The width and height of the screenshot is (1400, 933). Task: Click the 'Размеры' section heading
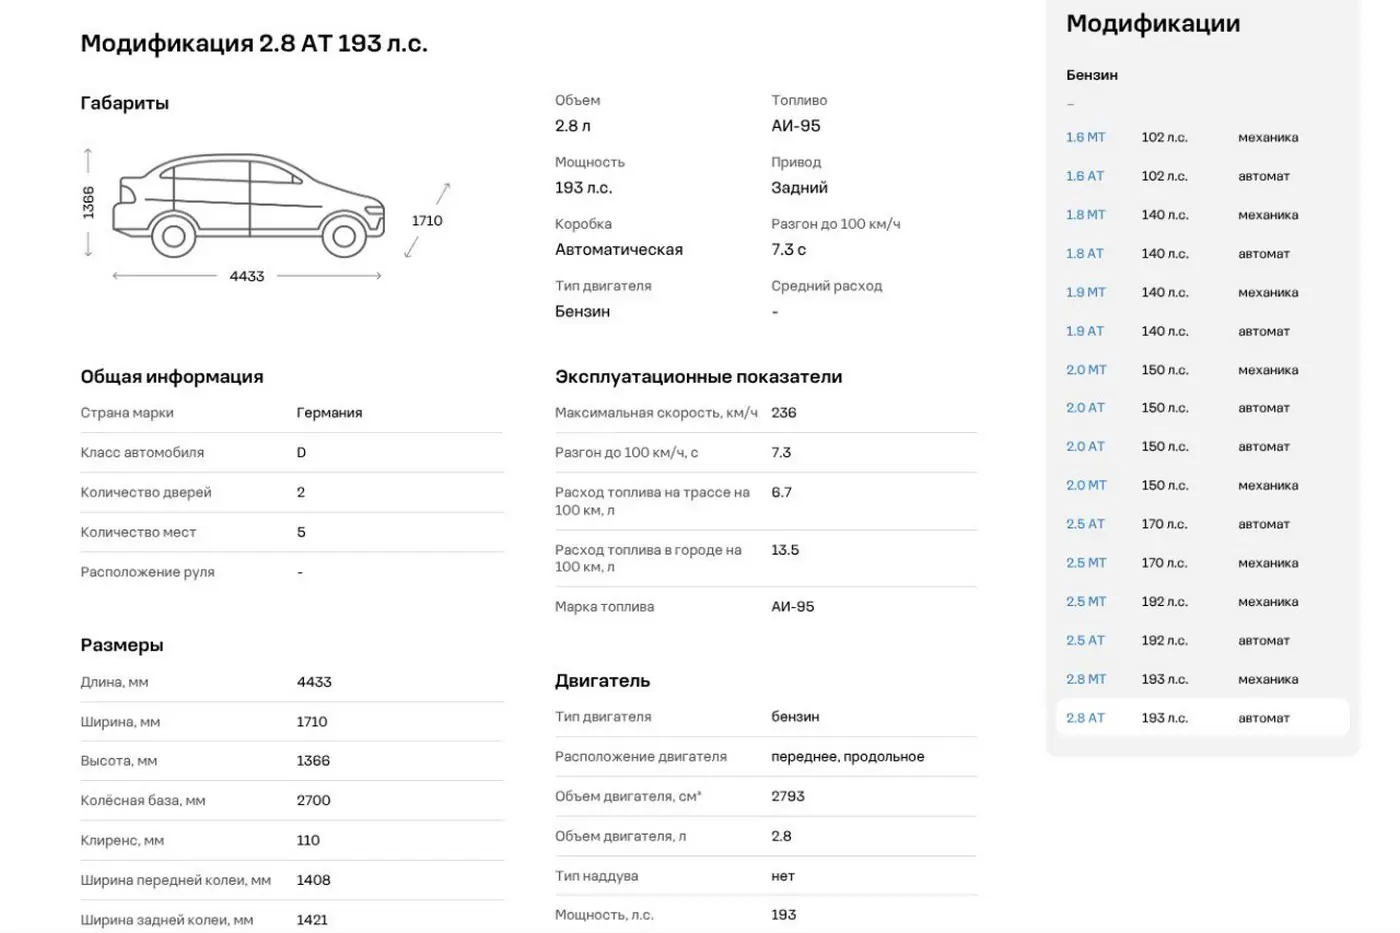(122, 645)
